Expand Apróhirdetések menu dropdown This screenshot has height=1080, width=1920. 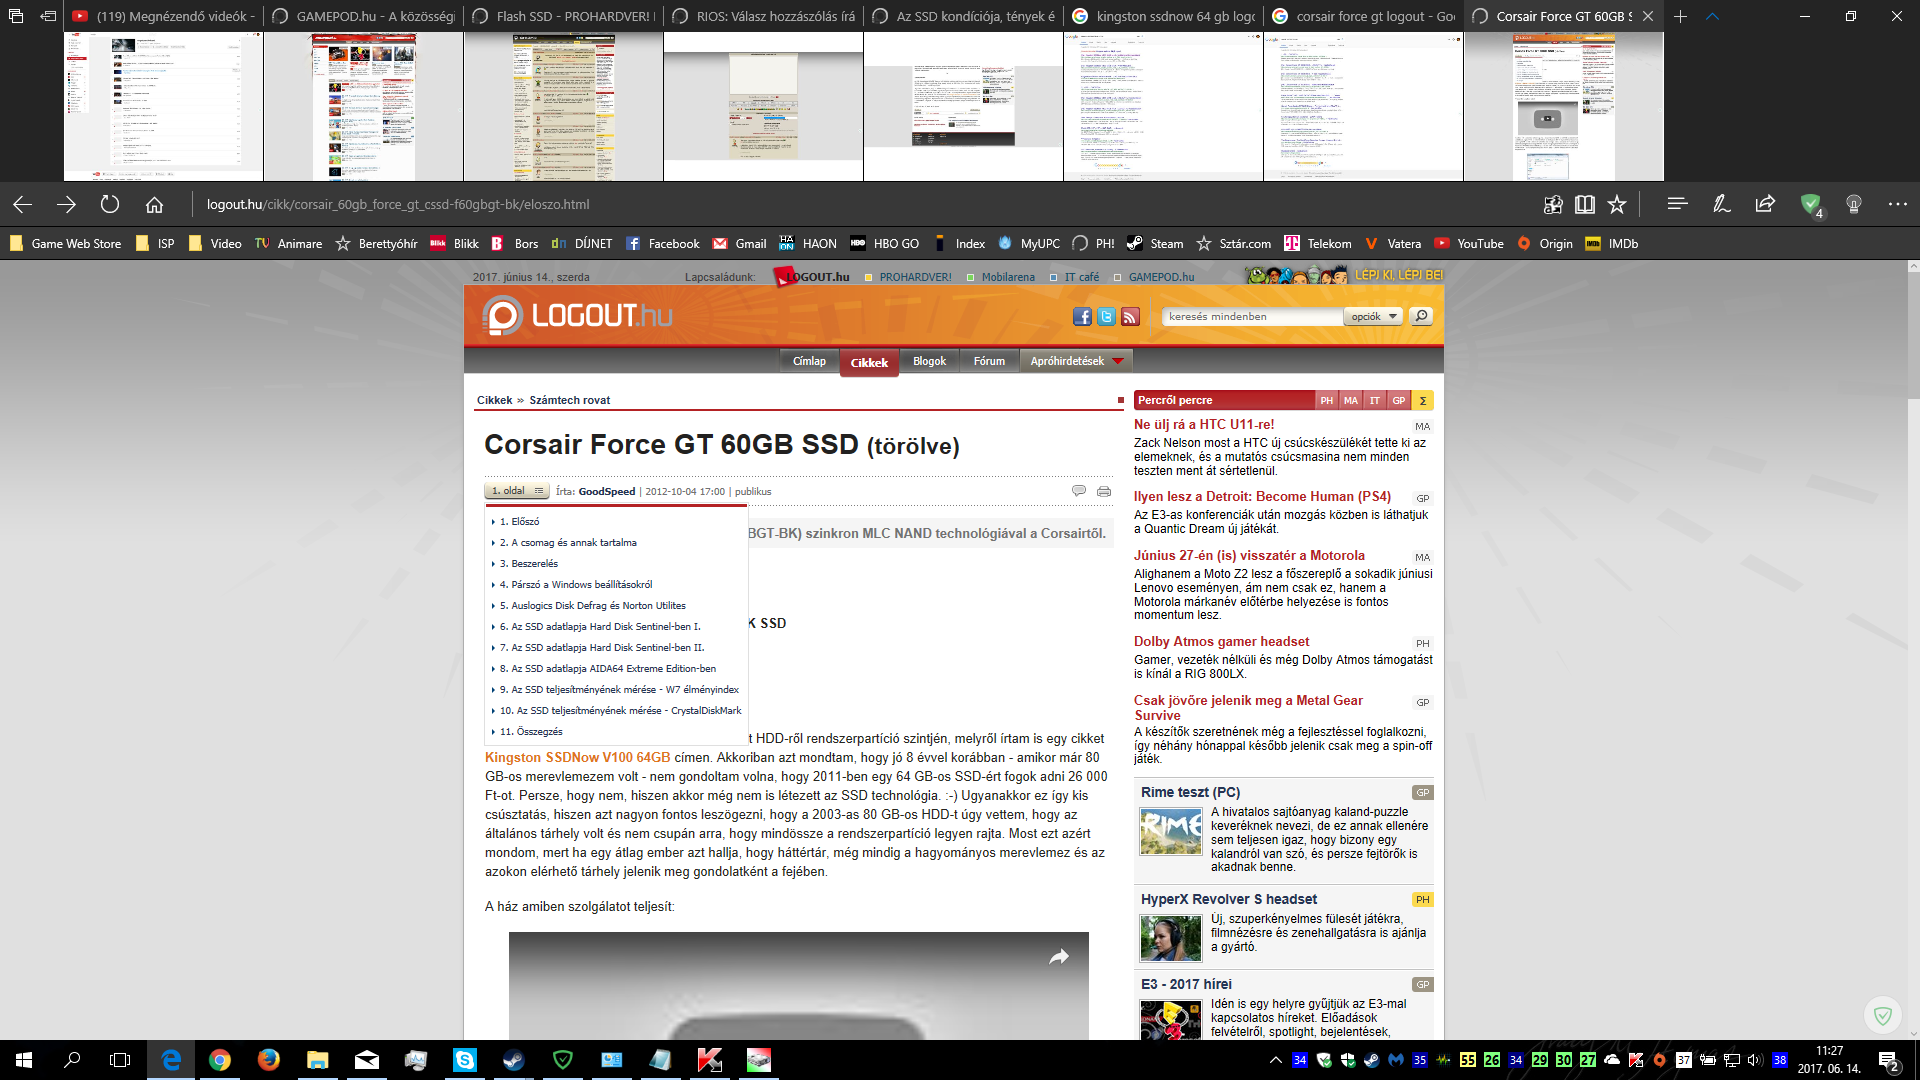tap(1076, 361)
